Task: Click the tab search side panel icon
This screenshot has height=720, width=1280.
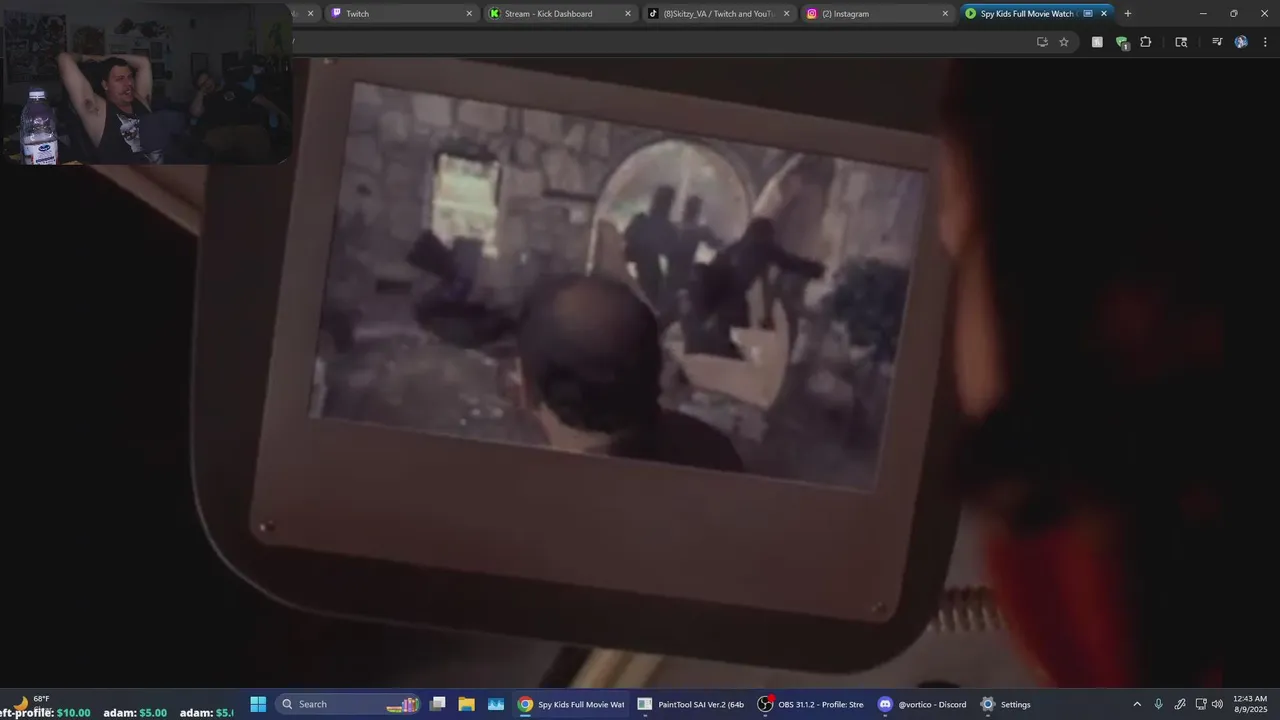Action: point(1181,42)
